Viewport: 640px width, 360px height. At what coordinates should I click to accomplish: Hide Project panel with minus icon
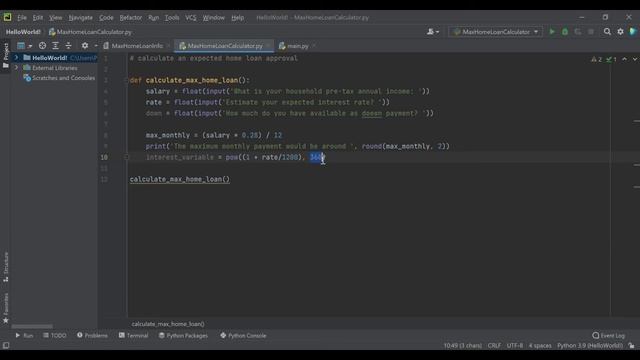[x=96, y=46]
